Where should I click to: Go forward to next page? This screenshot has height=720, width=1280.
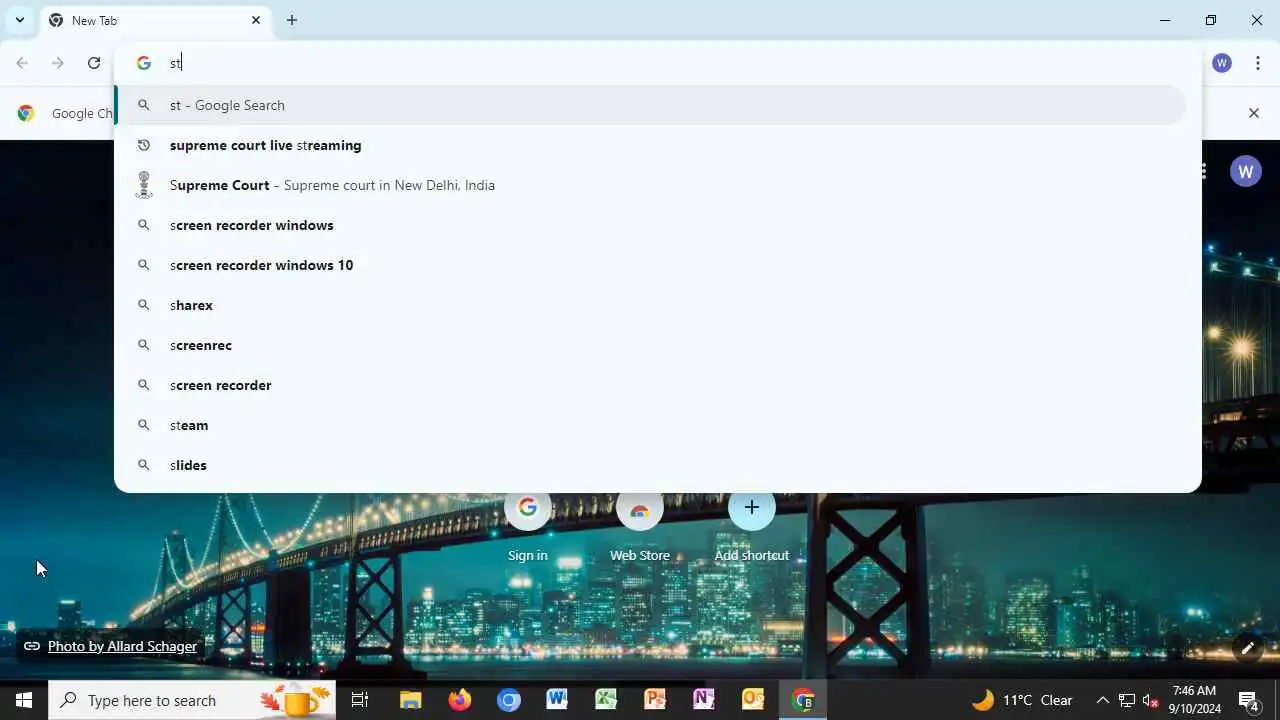click(58, 63)
